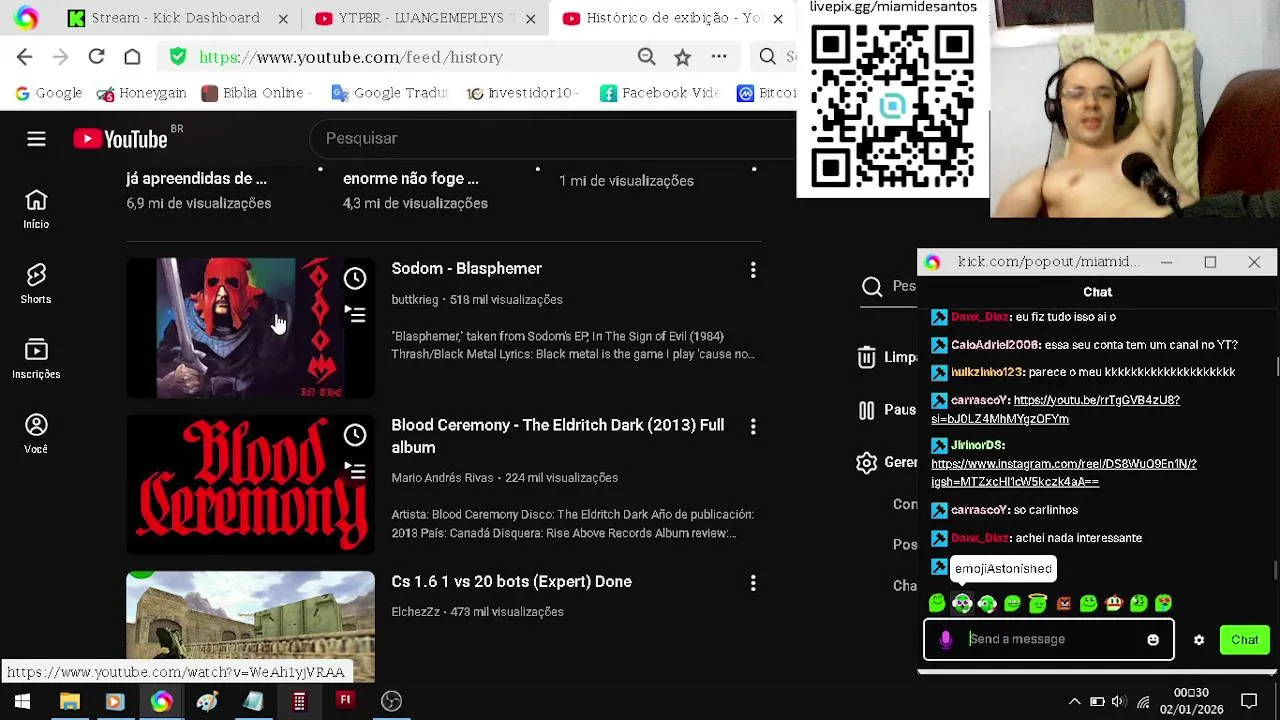1280x720 pixels.
Task: Open browser more options (three dots) in address bar
Action: [719, 57]
